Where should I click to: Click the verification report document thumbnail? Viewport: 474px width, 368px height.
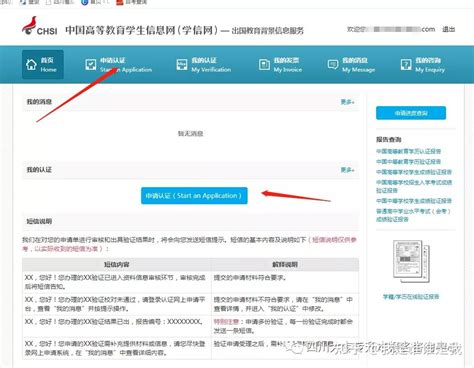411,261
